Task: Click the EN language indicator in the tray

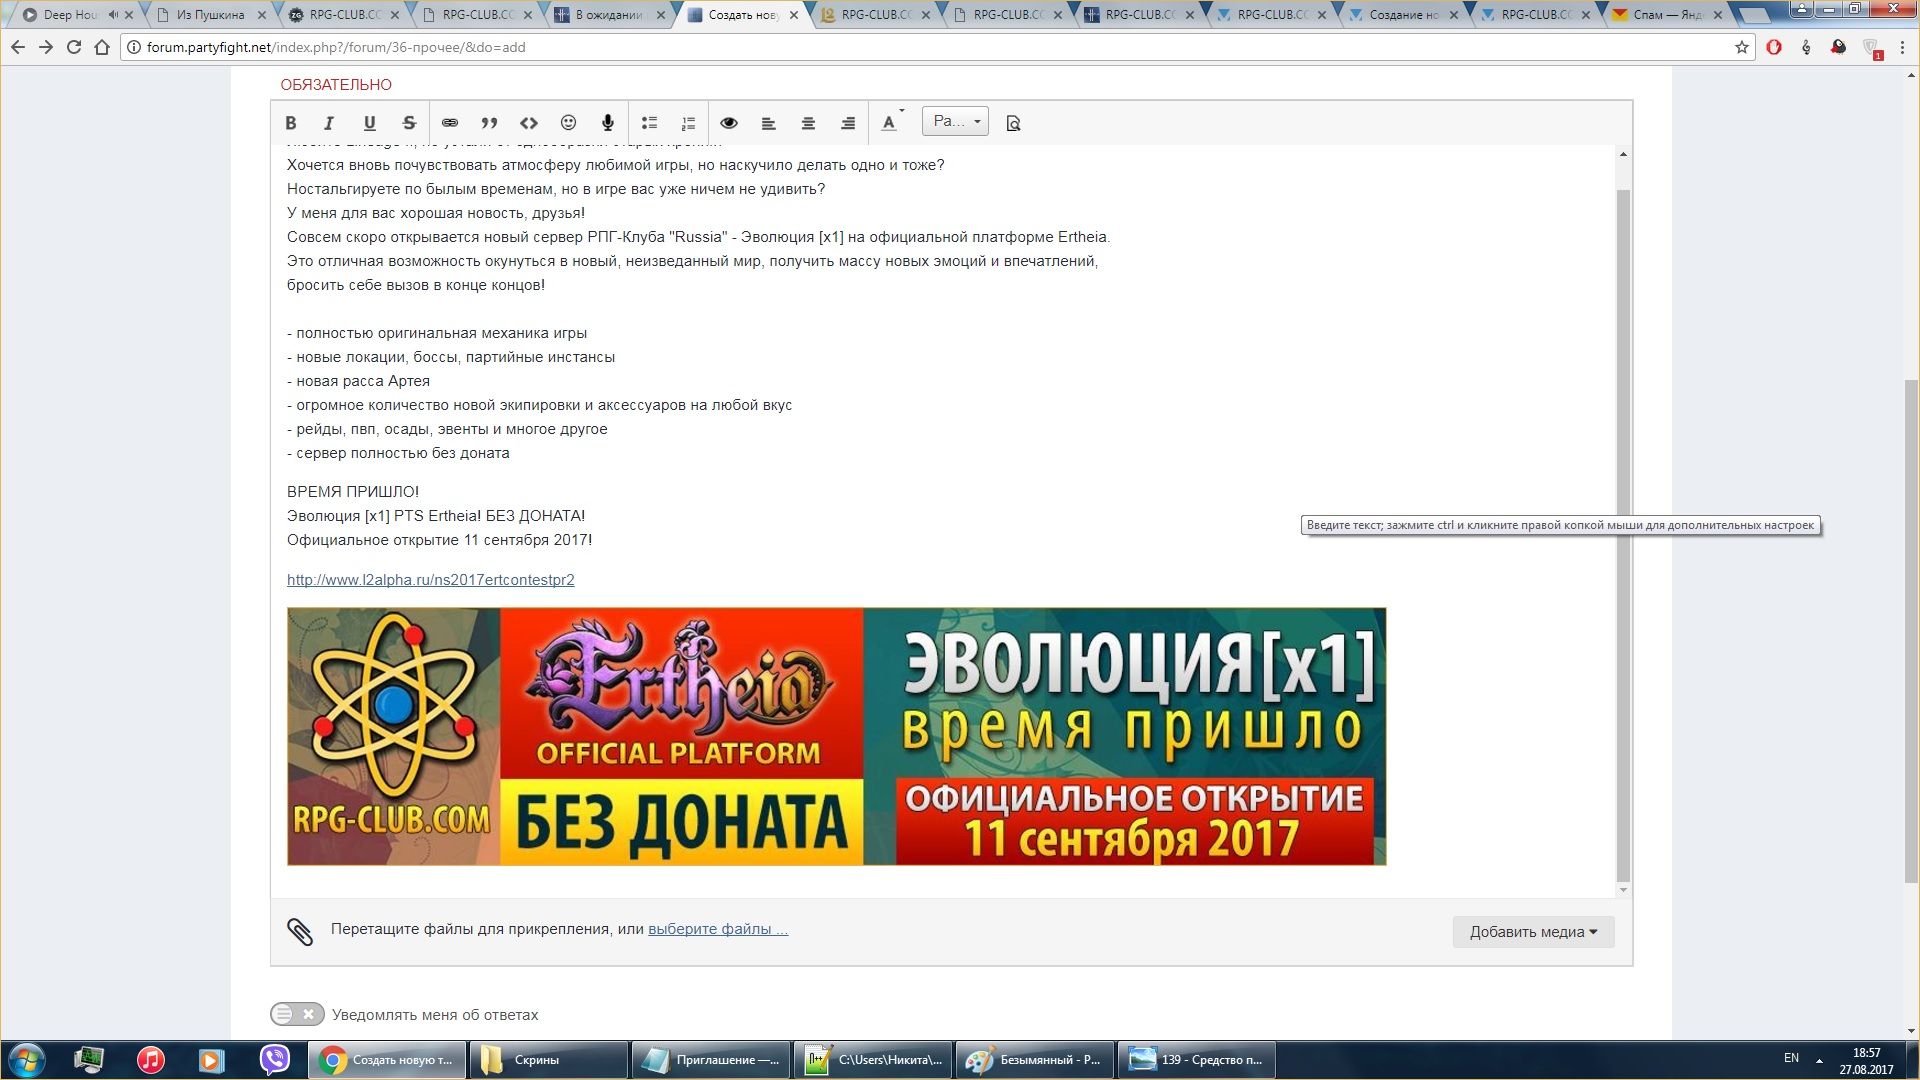Action: point(1791,1058)
